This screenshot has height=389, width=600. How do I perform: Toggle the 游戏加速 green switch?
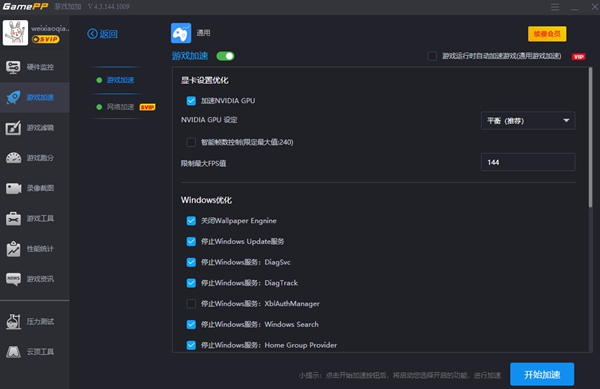click(225, 56)
